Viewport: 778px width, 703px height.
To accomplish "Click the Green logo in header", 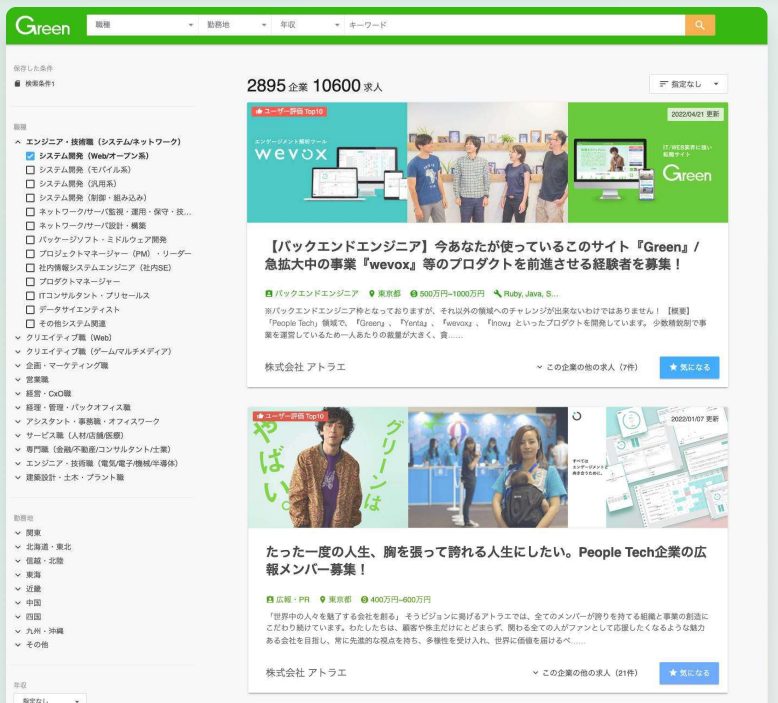I will click(43, 25).
